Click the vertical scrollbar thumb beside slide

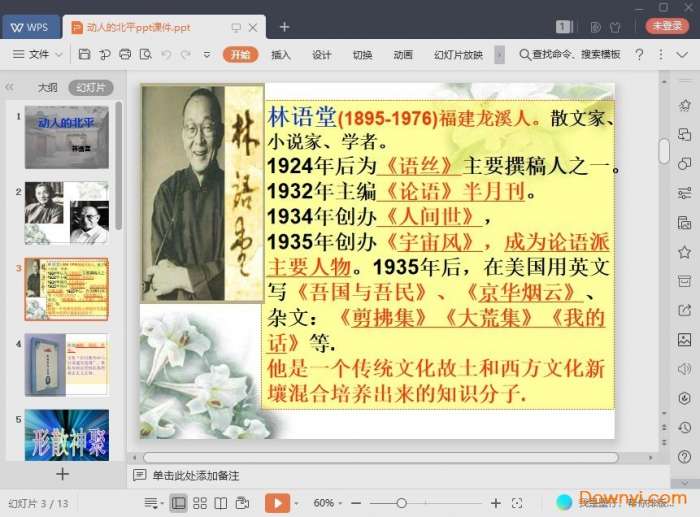click(664, 151)
